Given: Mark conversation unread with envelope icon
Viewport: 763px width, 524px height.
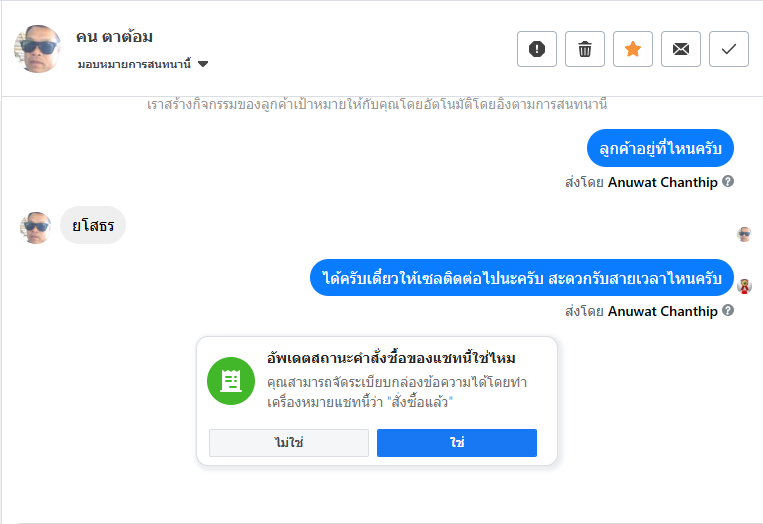Looking at the screenshot, I should click(x=681, y=49).
